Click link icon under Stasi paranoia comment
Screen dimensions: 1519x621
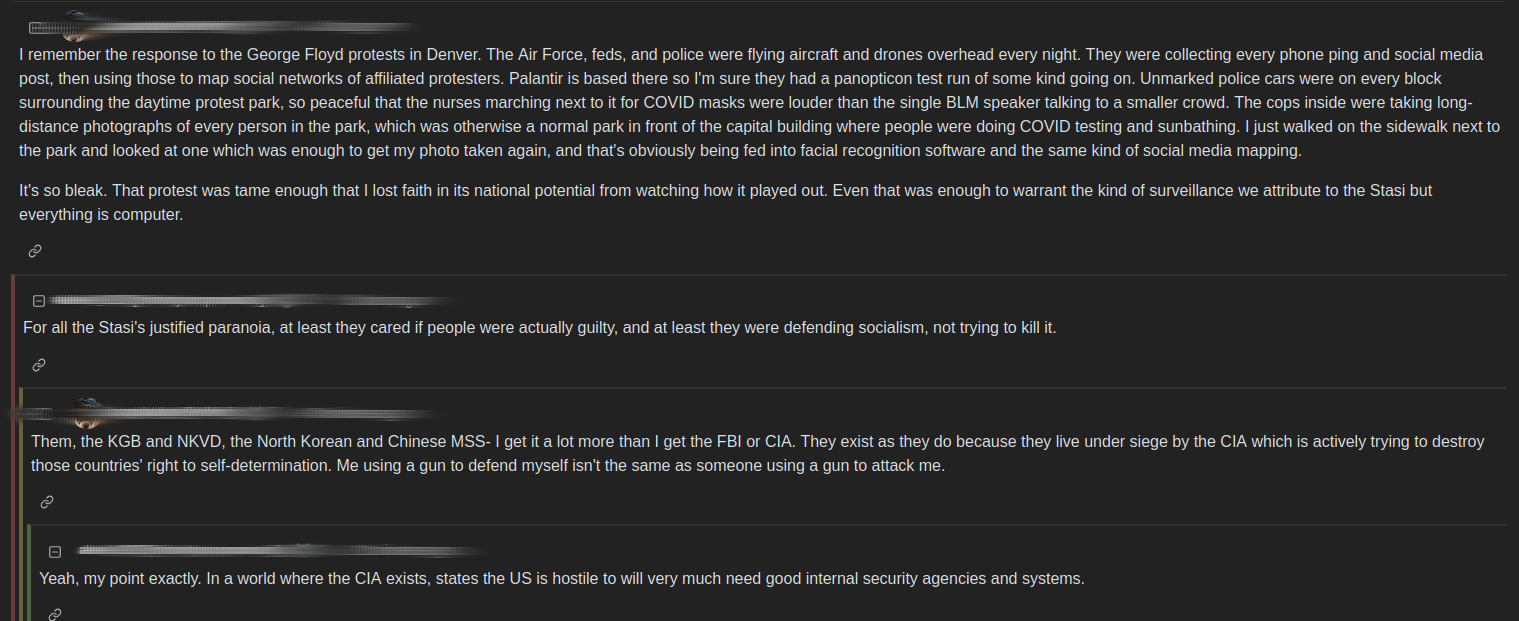(39, 365)
